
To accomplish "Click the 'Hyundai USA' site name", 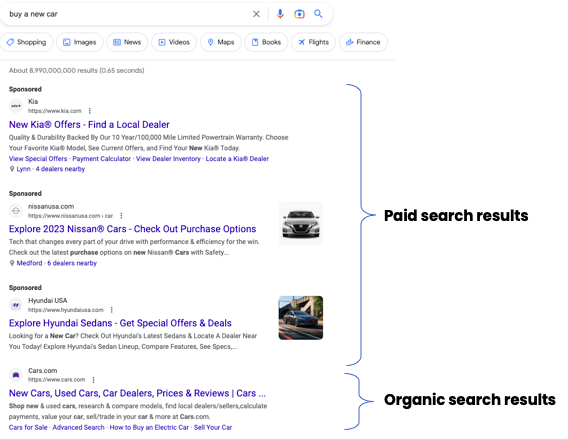I will [48, 301].
